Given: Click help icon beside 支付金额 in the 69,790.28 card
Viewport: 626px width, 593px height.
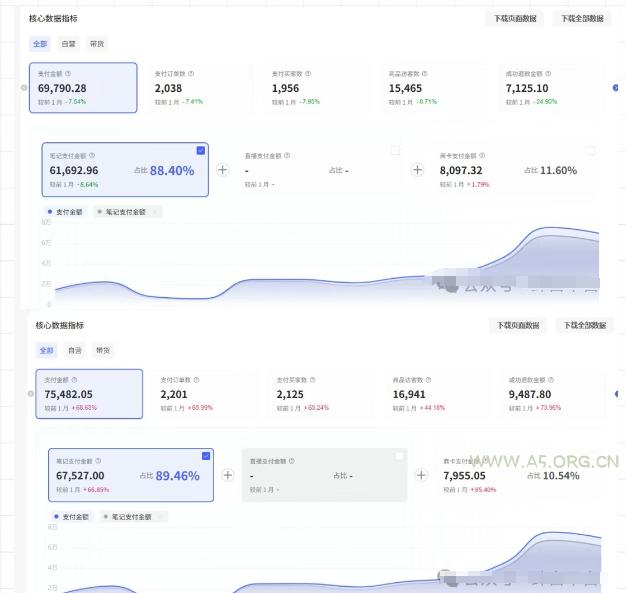Looking at the screenshot, I should pyautogui.click(x=69, y=73).
